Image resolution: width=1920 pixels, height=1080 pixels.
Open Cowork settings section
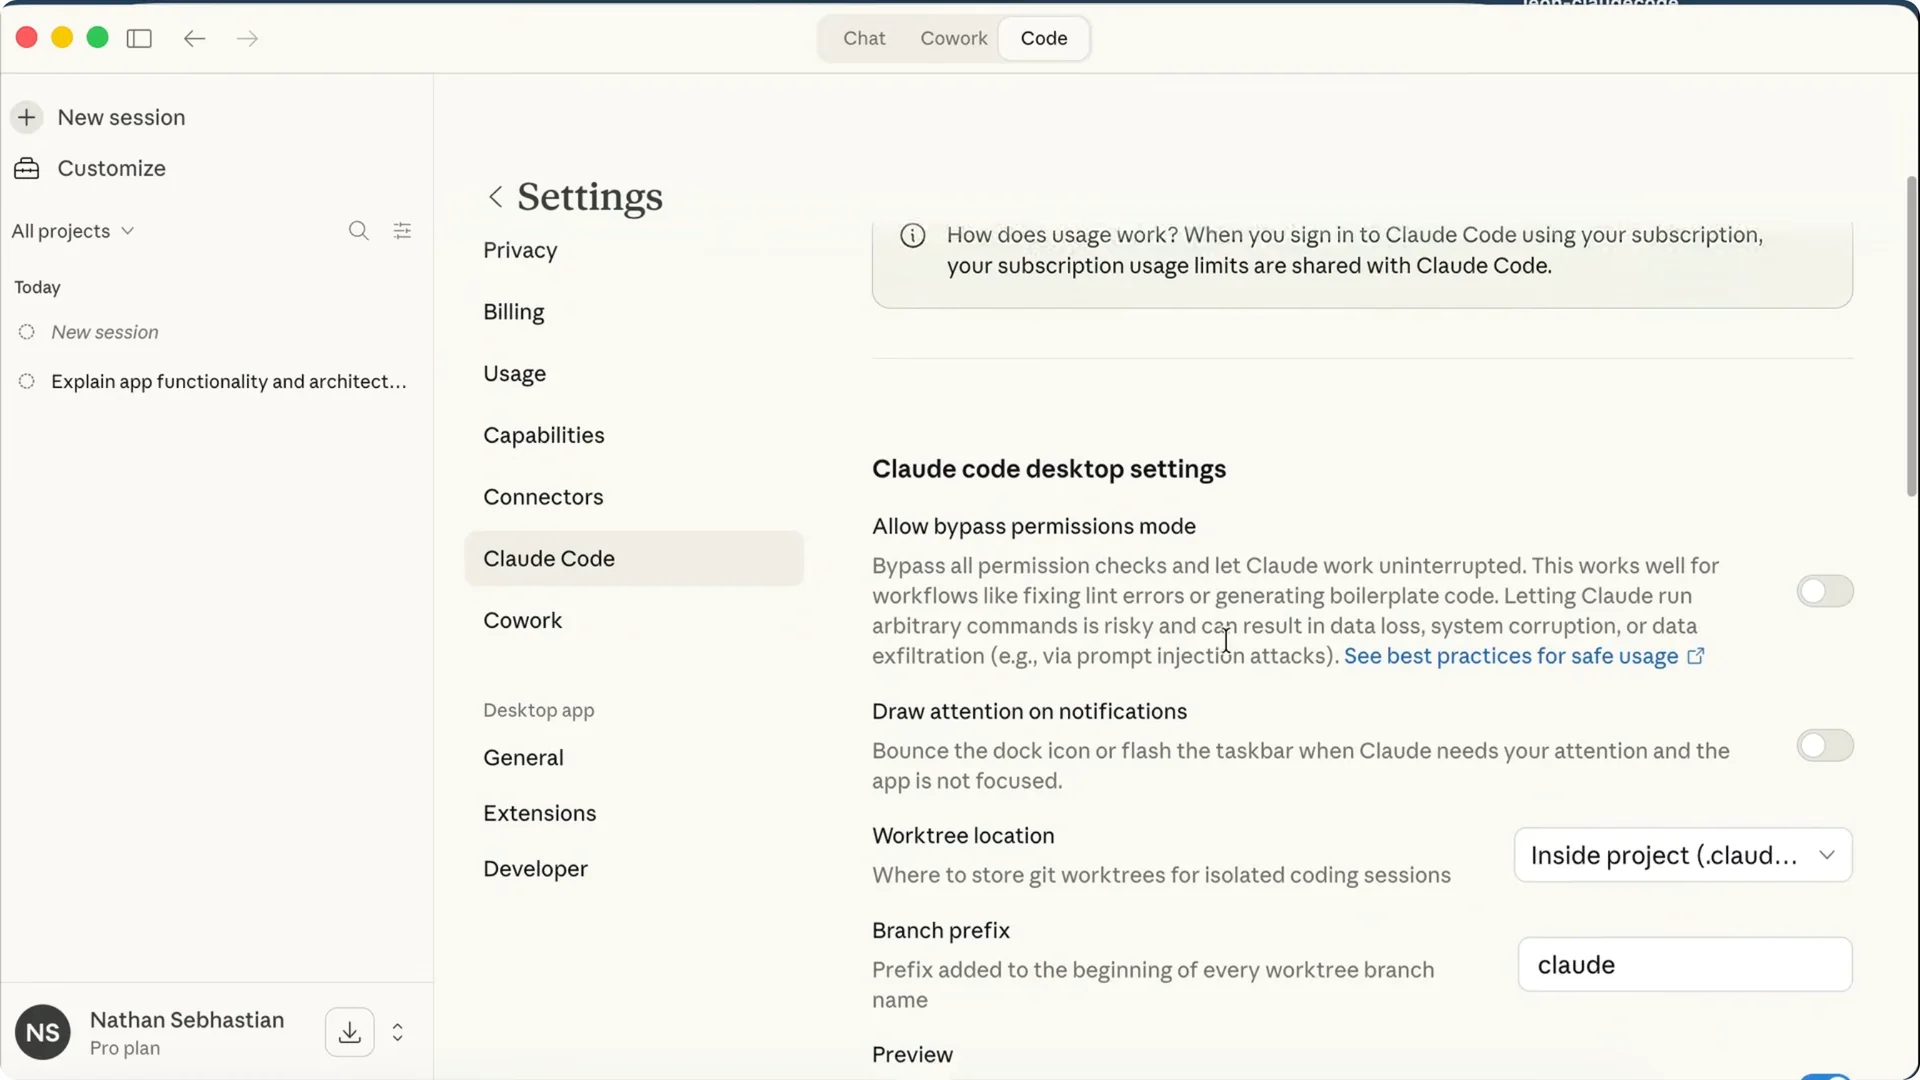click(x=522, y=620)
